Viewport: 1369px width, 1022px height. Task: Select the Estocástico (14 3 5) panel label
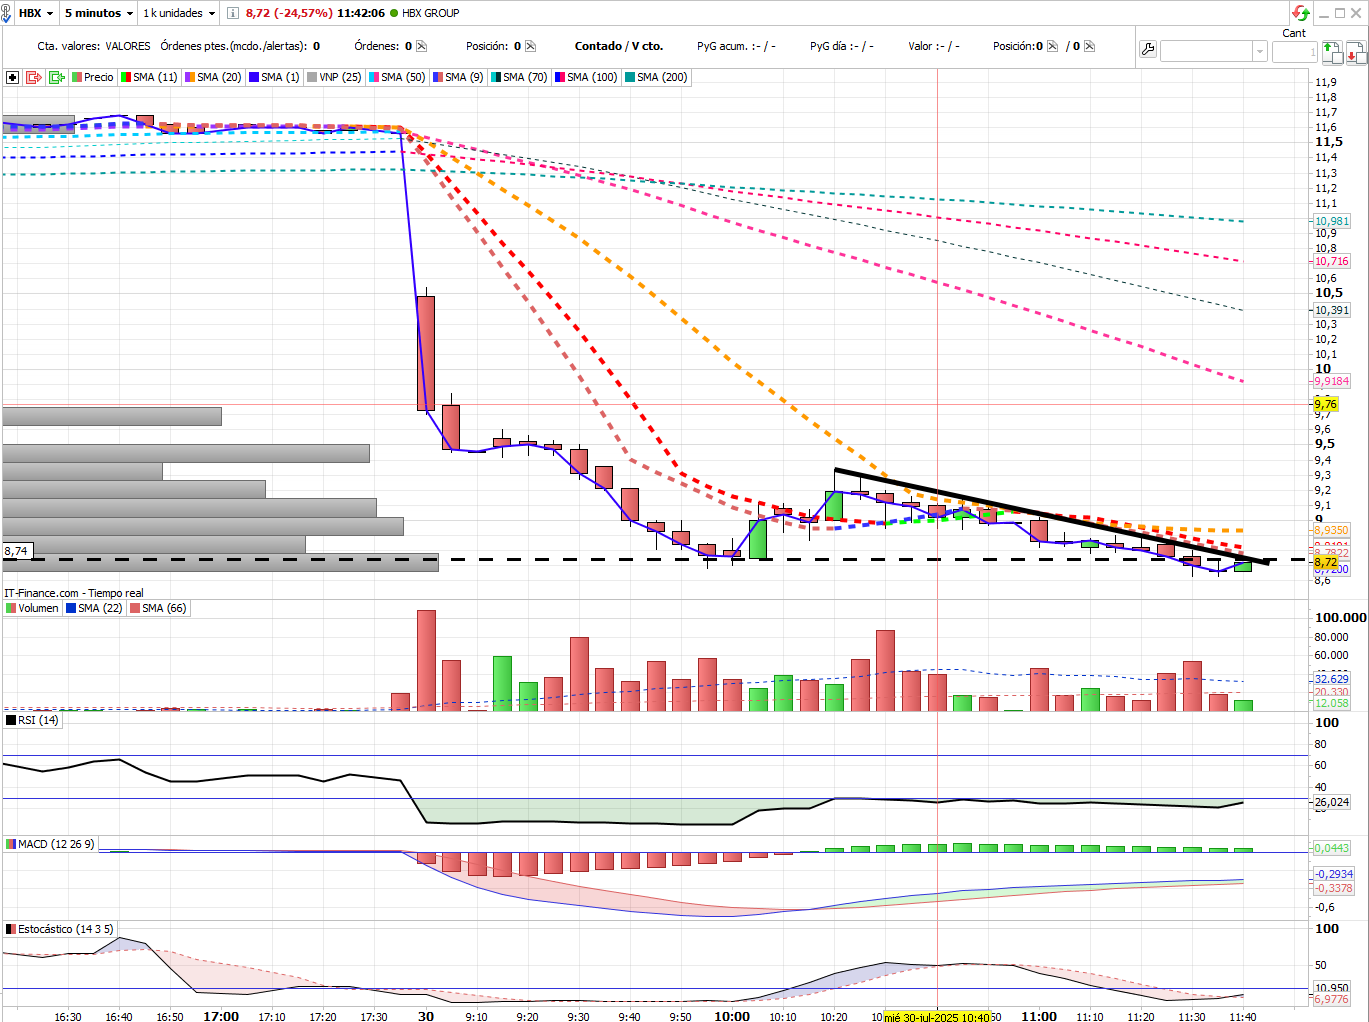[x=60, y=929]
